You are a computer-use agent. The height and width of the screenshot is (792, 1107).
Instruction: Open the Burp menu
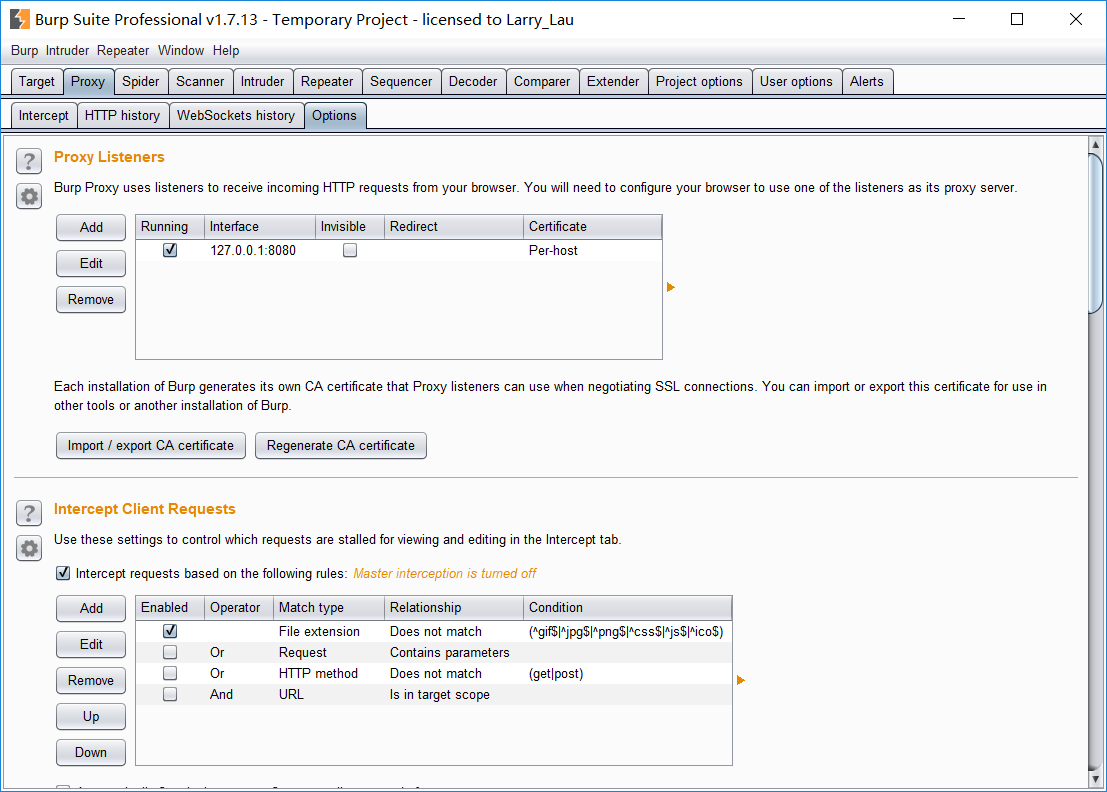coord(25,51)
